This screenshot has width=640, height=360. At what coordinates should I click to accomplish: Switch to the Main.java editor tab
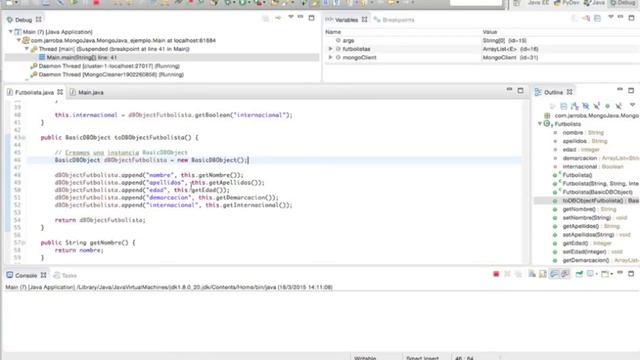click(87, 93)
